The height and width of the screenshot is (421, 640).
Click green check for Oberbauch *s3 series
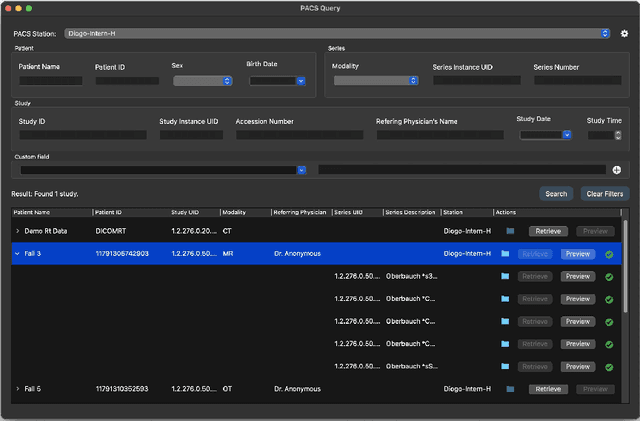pos(609,277)
